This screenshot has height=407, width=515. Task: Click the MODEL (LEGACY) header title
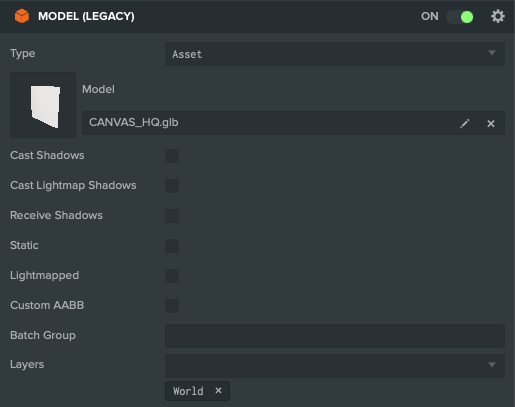[86, 16]
